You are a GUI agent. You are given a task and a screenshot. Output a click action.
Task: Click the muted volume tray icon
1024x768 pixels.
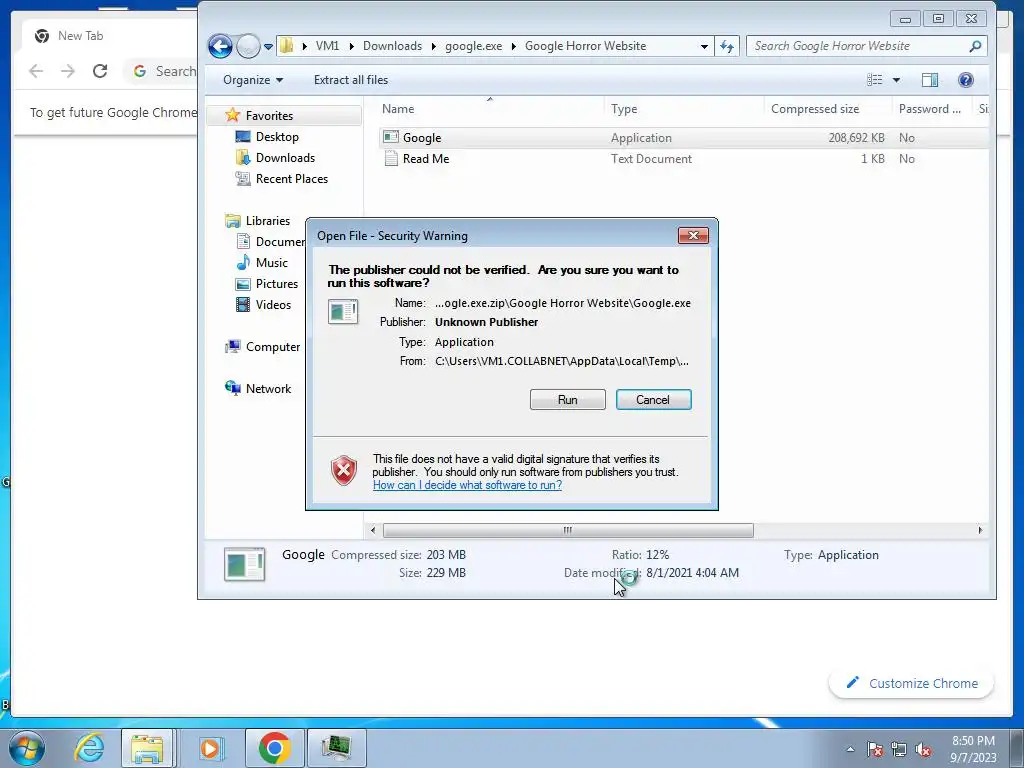tap(923, 750)
